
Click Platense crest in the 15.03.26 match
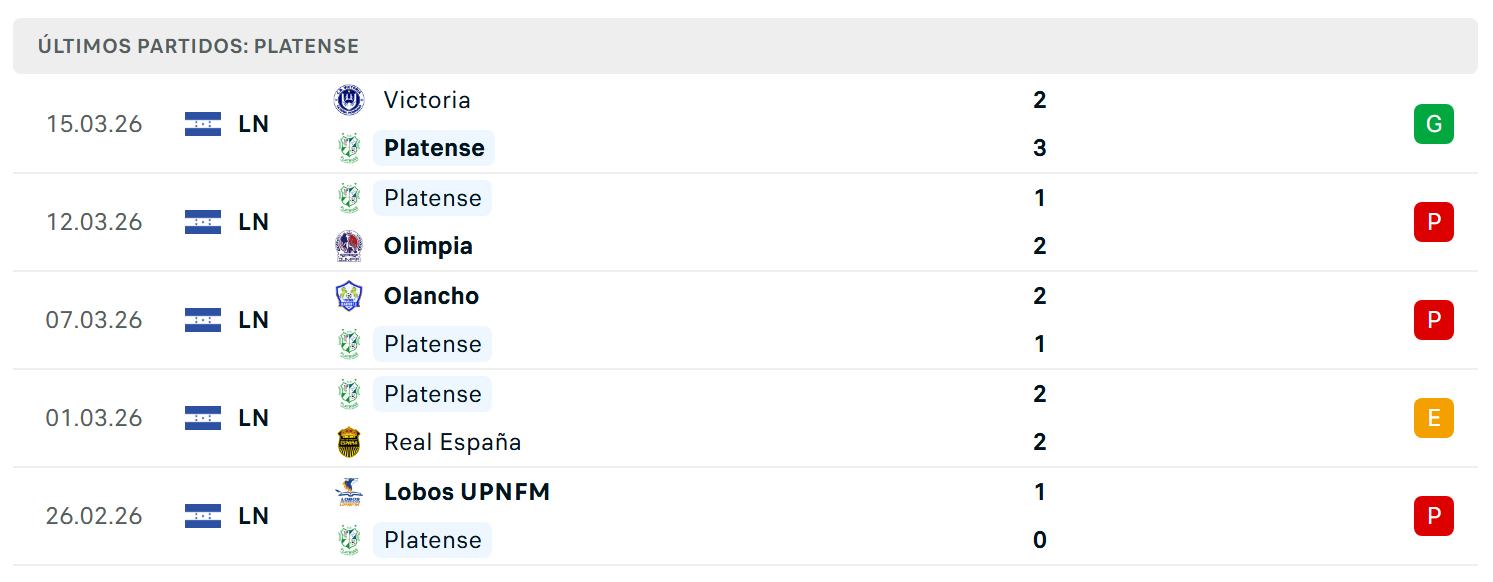coord(349,148)
